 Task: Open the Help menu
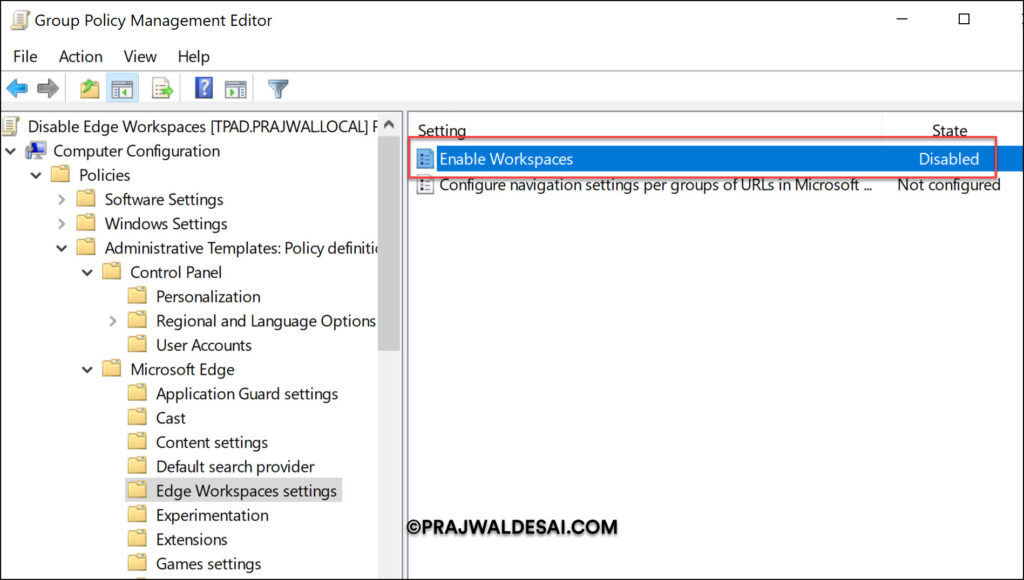click(193, 57)
